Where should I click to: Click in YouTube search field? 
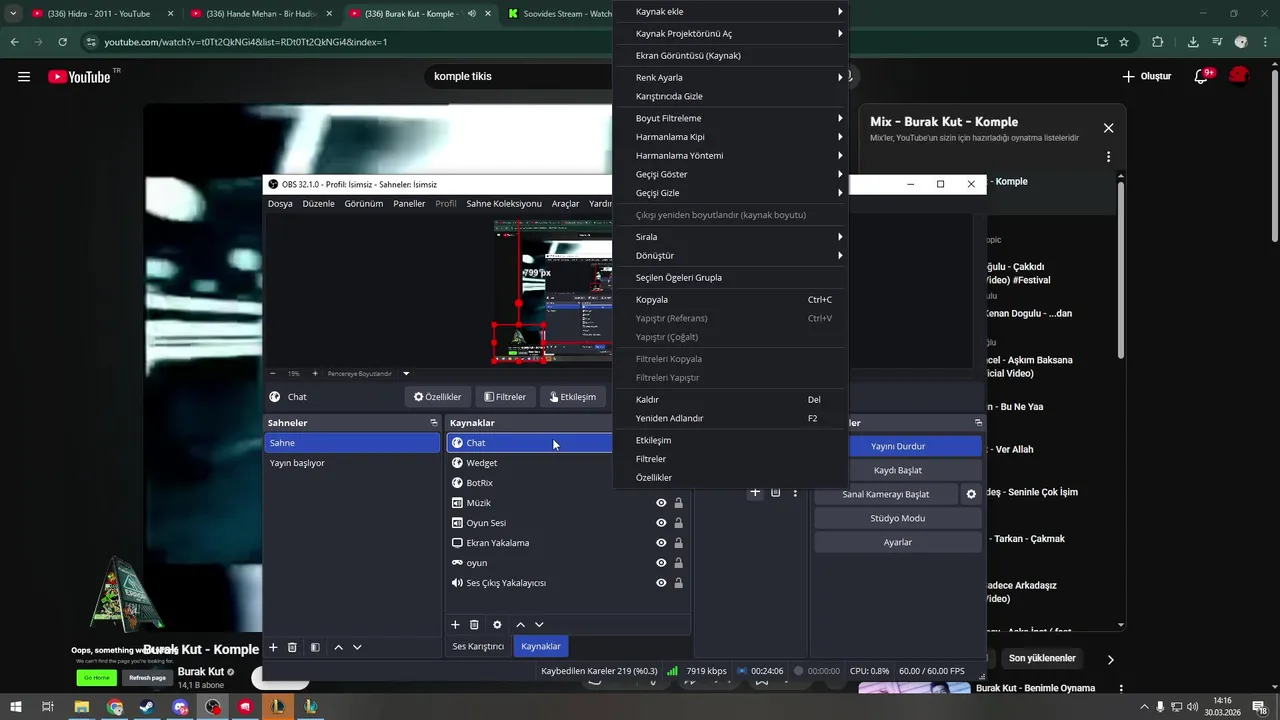[520, 76]
